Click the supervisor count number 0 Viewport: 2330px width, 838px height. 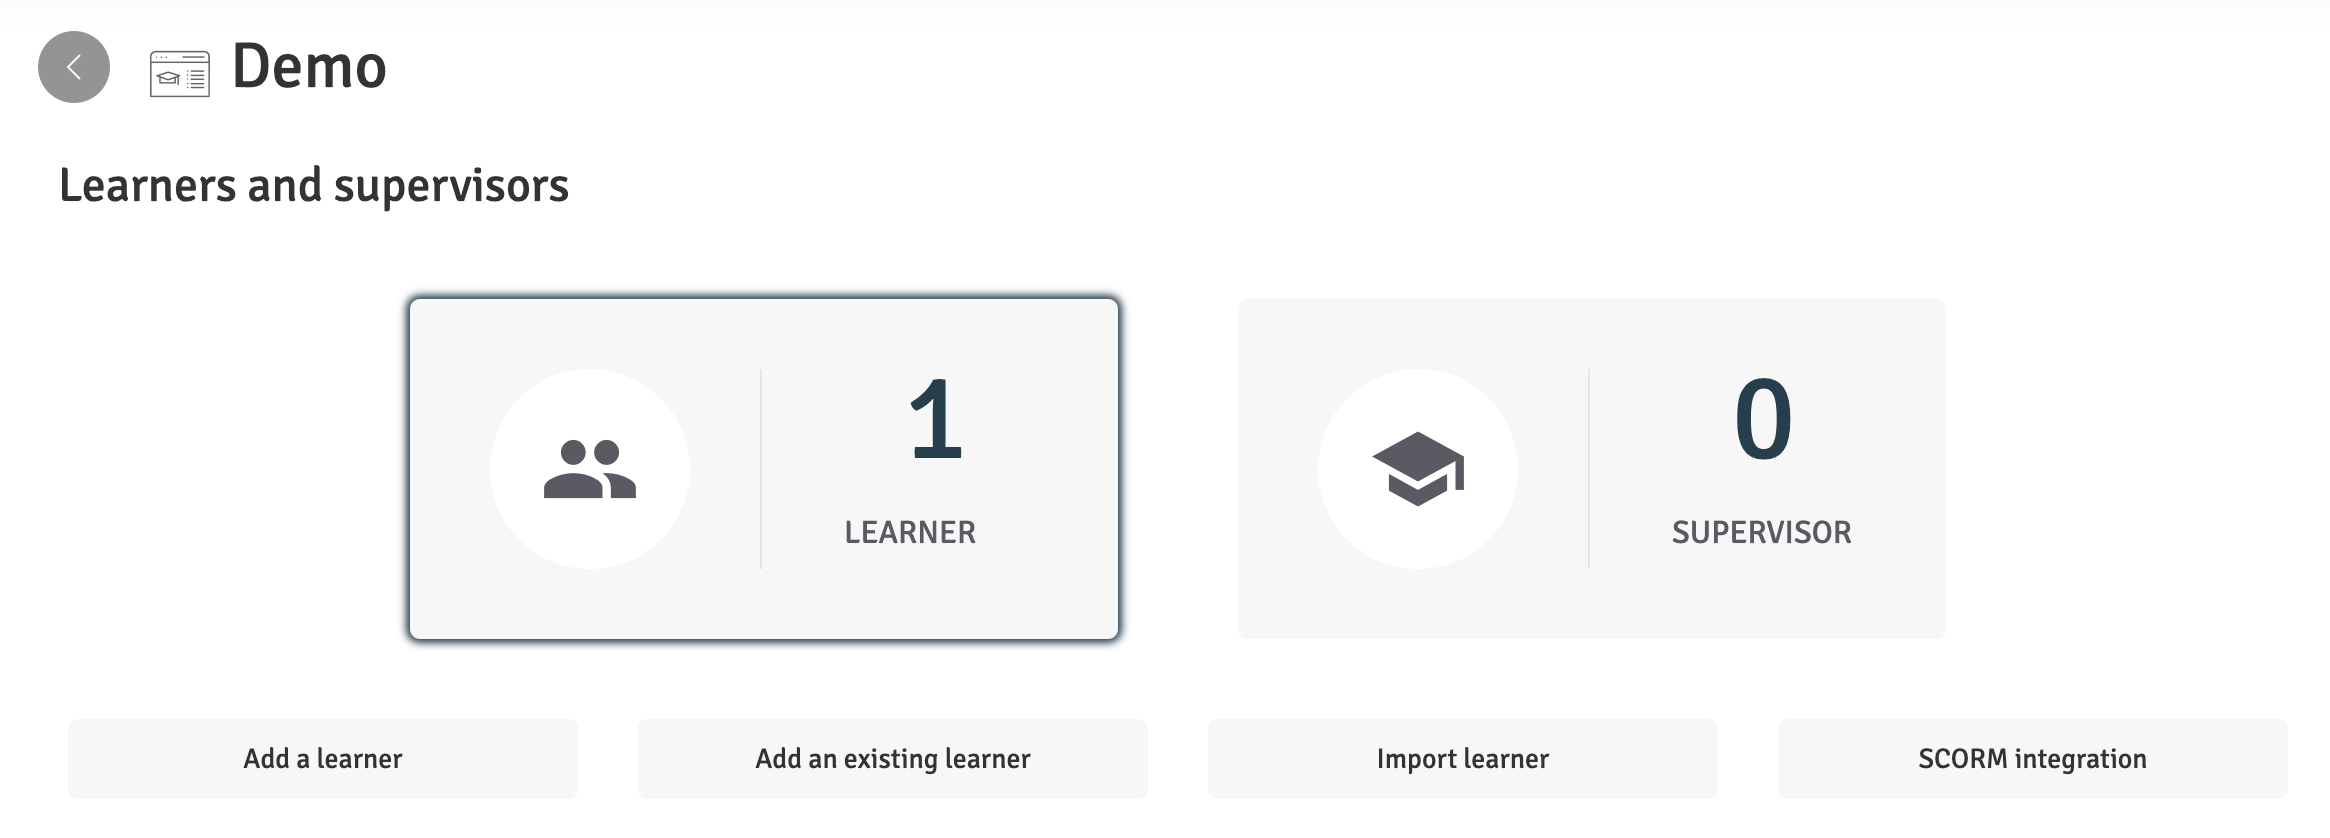[x=1763, y=419]
